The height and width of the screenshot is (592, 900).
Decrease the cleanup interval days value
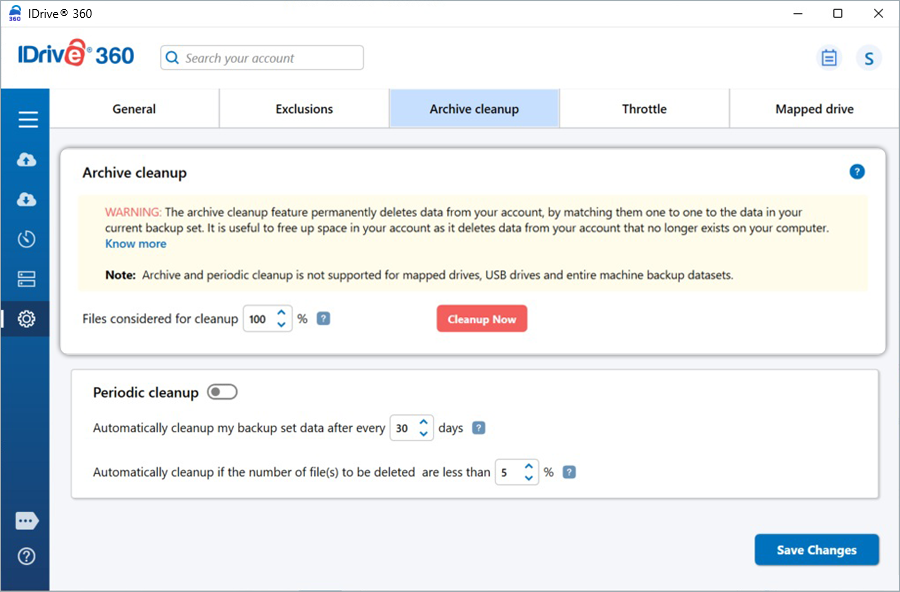pos(424,434)
